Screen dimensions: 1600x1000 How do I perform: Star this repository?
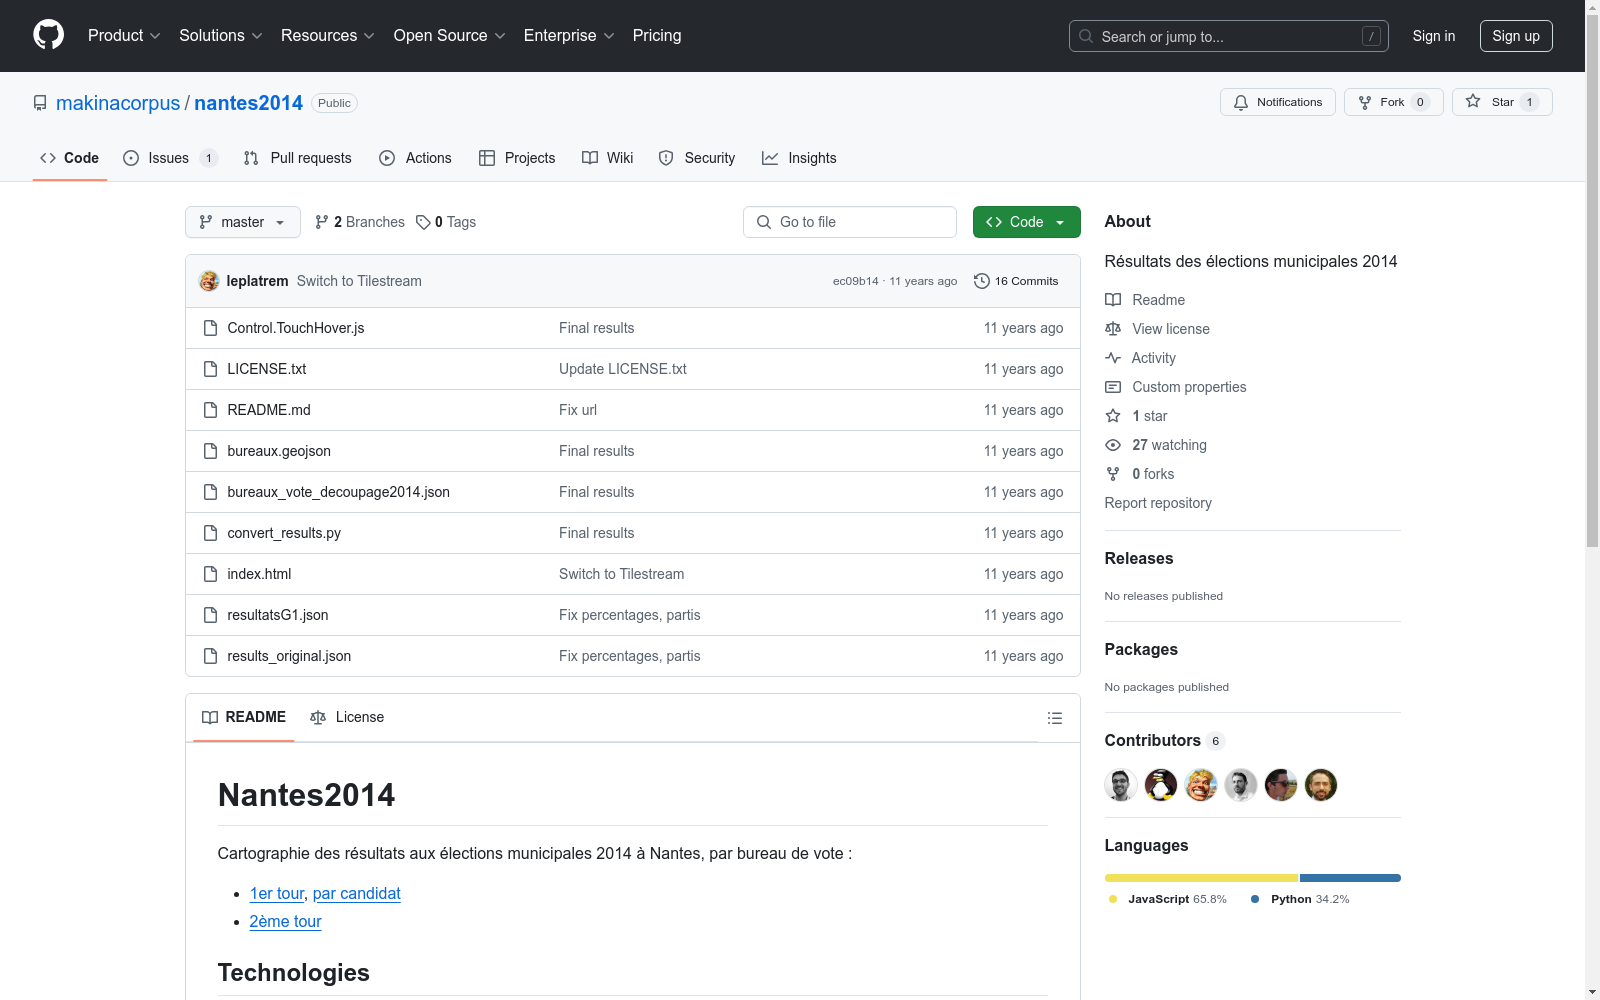click(1502, 102)
